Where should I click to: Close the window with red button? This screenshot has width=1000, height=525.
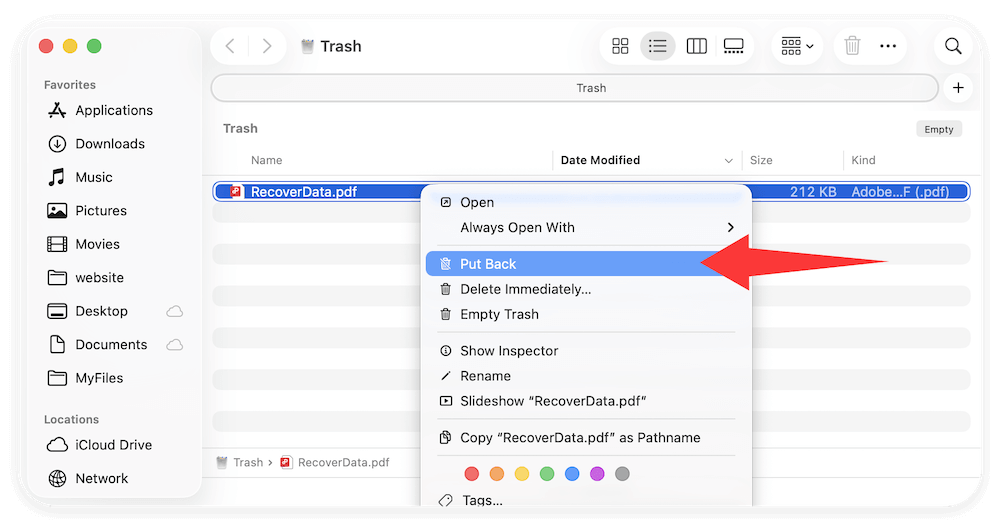tap(46, 46)
